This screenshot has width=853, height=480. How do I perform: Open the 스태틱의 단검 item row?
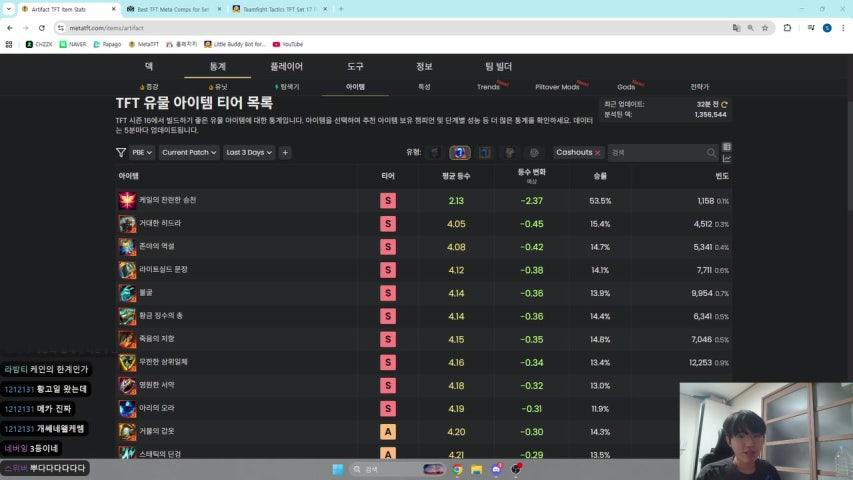click(423, 454)
